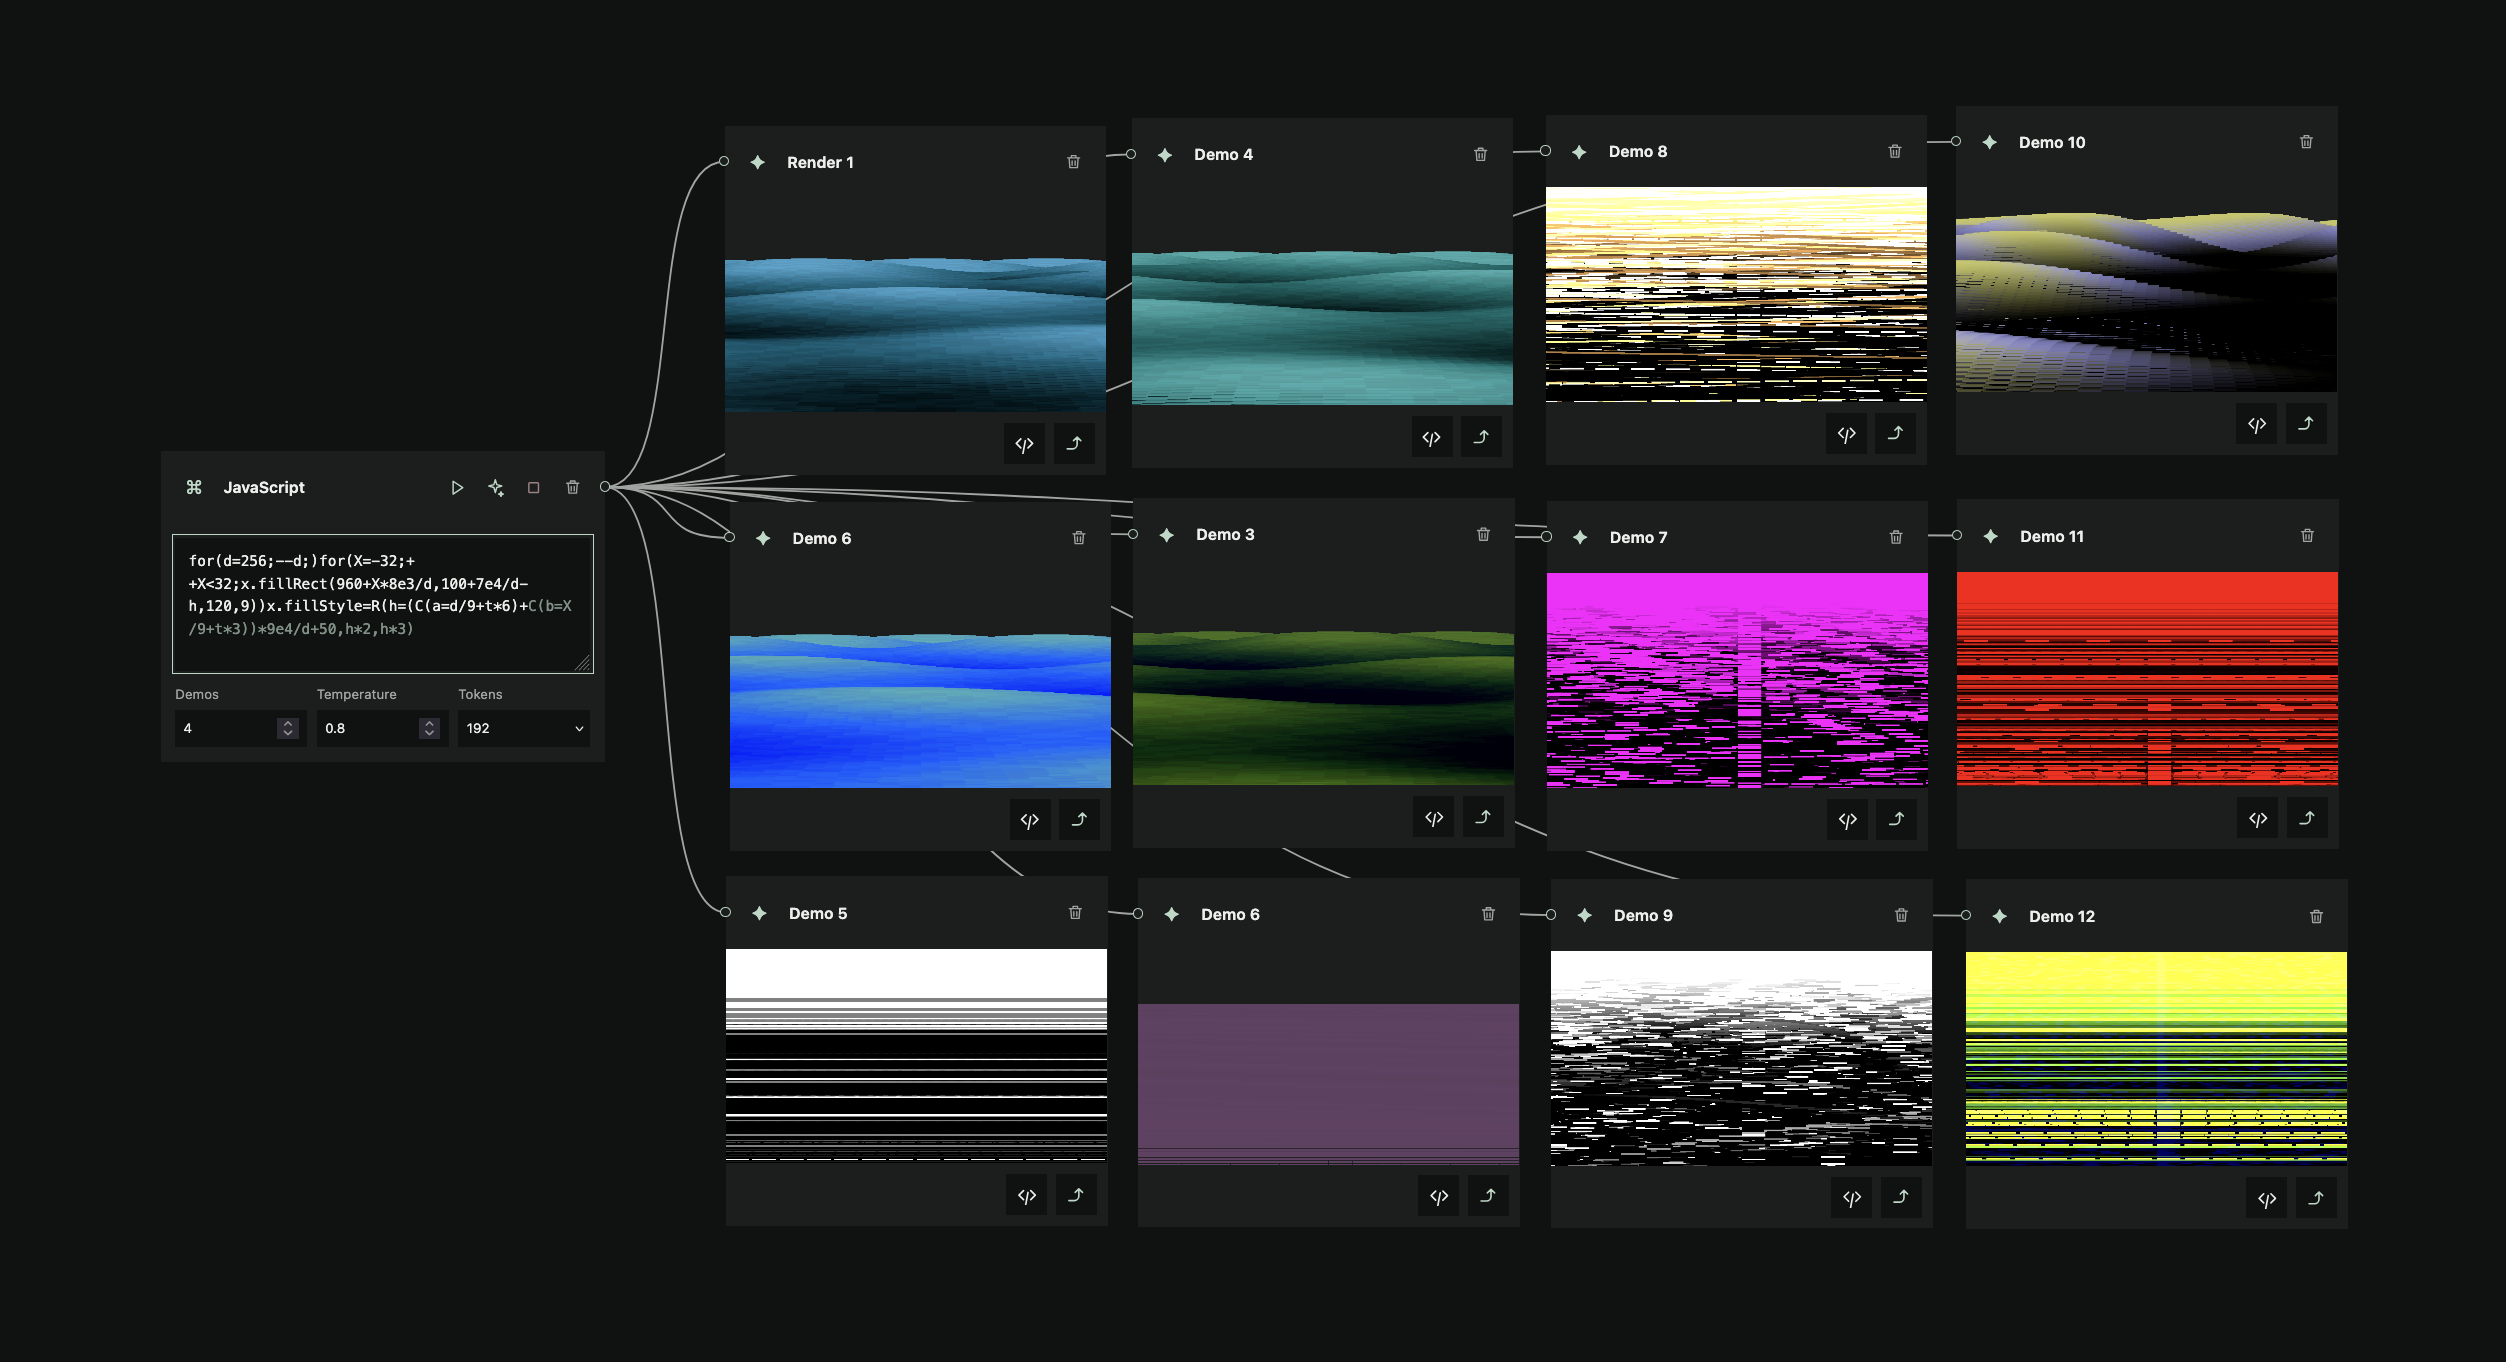Click the Demo 9 title text
This screenshot has height=1362, width=2506.
[x=1643, y=916]
